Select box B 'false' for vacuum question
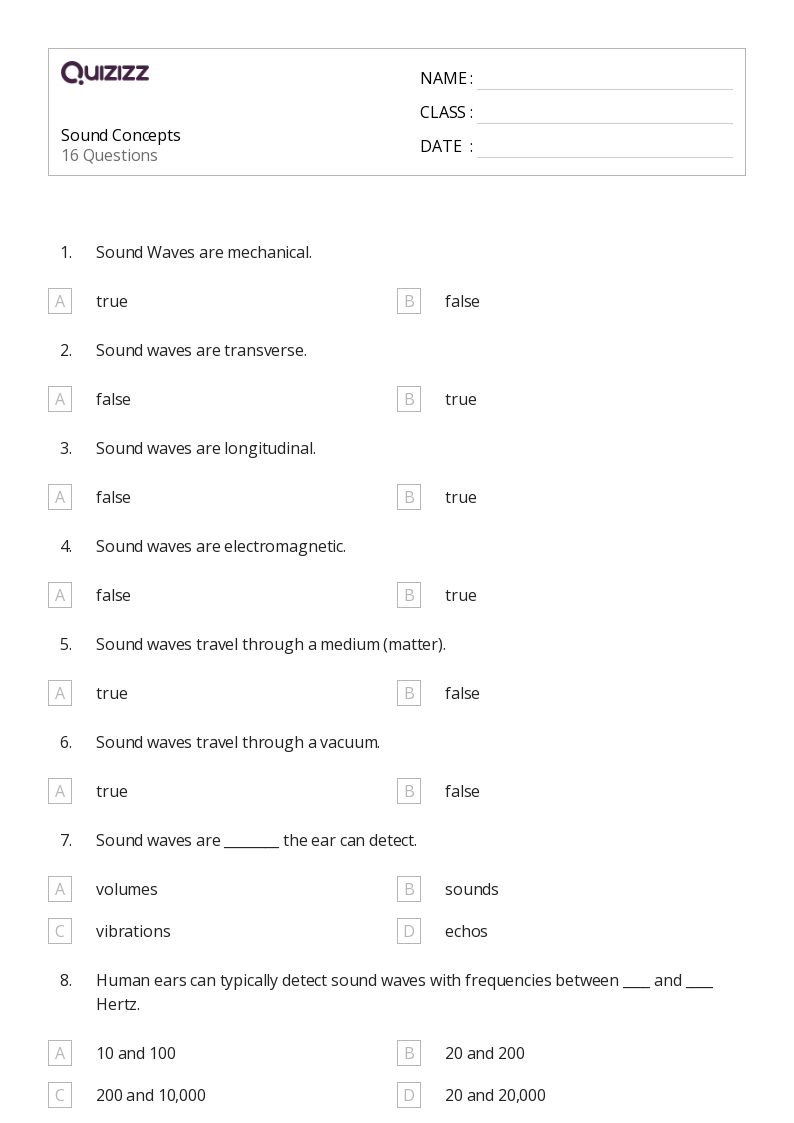The width and height of the screenshot is (794, 1123). 409,791
